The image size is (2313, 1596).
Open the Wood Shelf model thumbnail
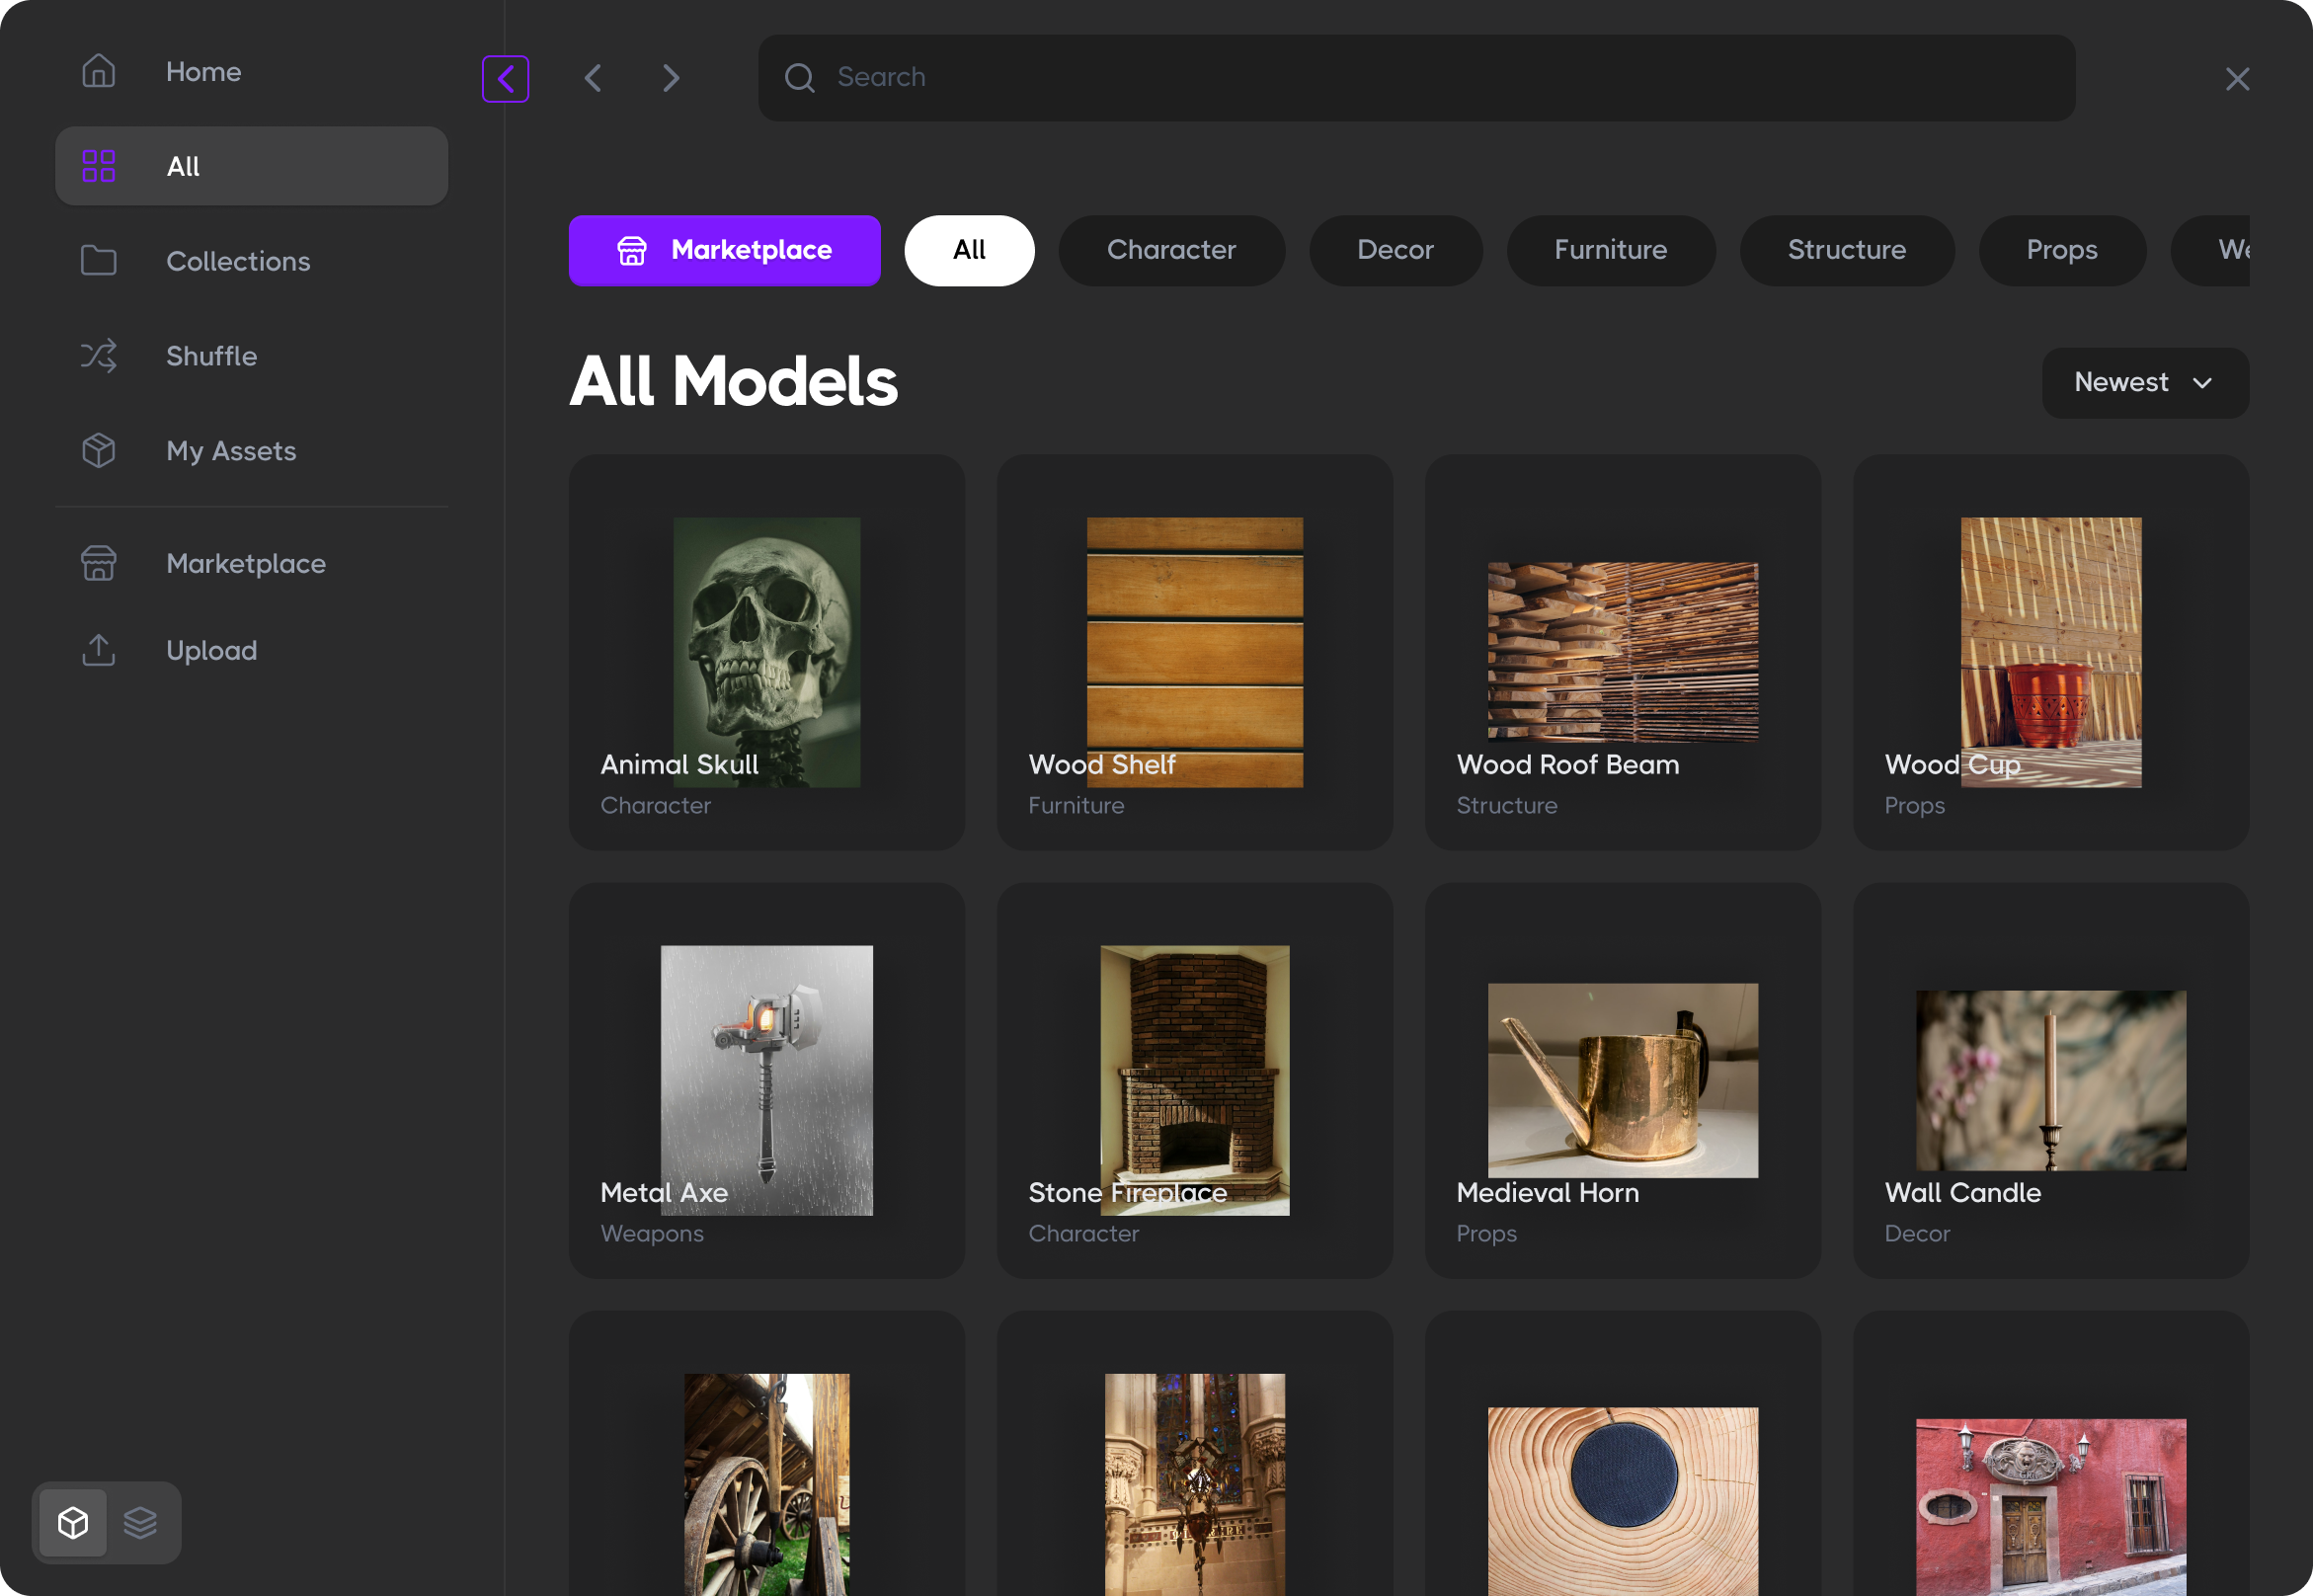(1194, 652)
